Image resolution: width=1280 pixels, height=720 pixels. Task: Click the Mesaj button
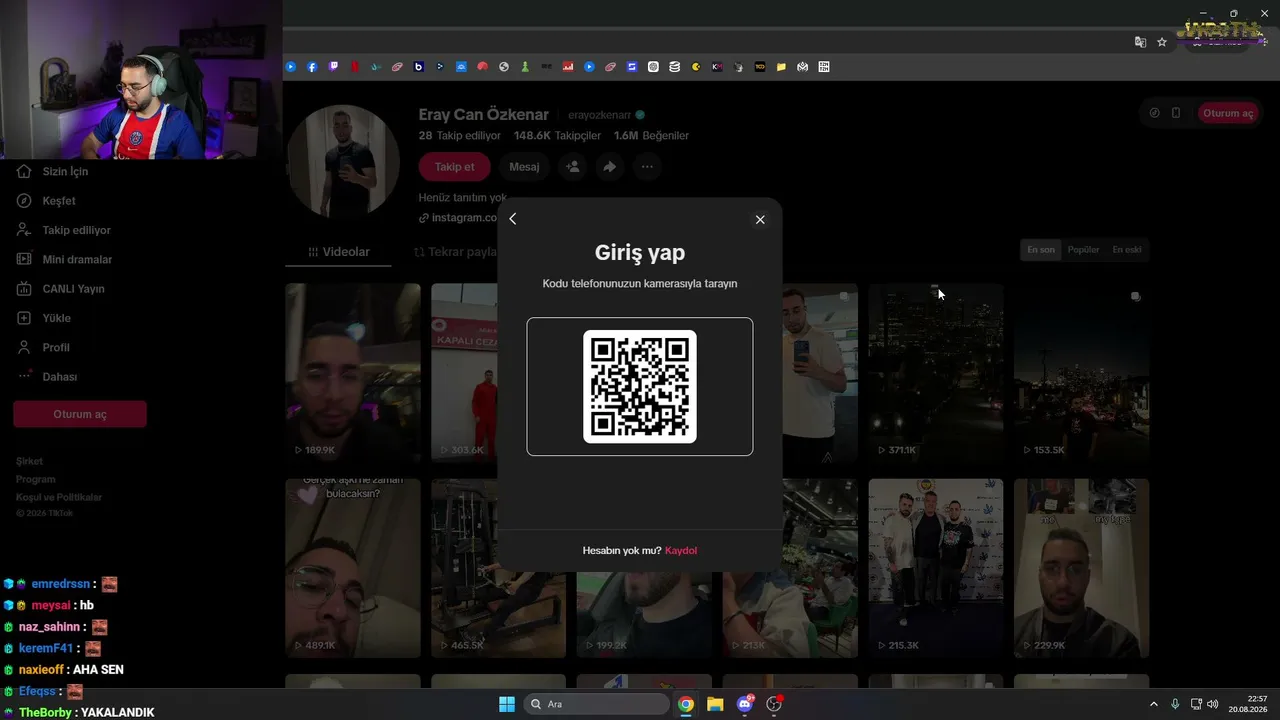click(524, 167)
